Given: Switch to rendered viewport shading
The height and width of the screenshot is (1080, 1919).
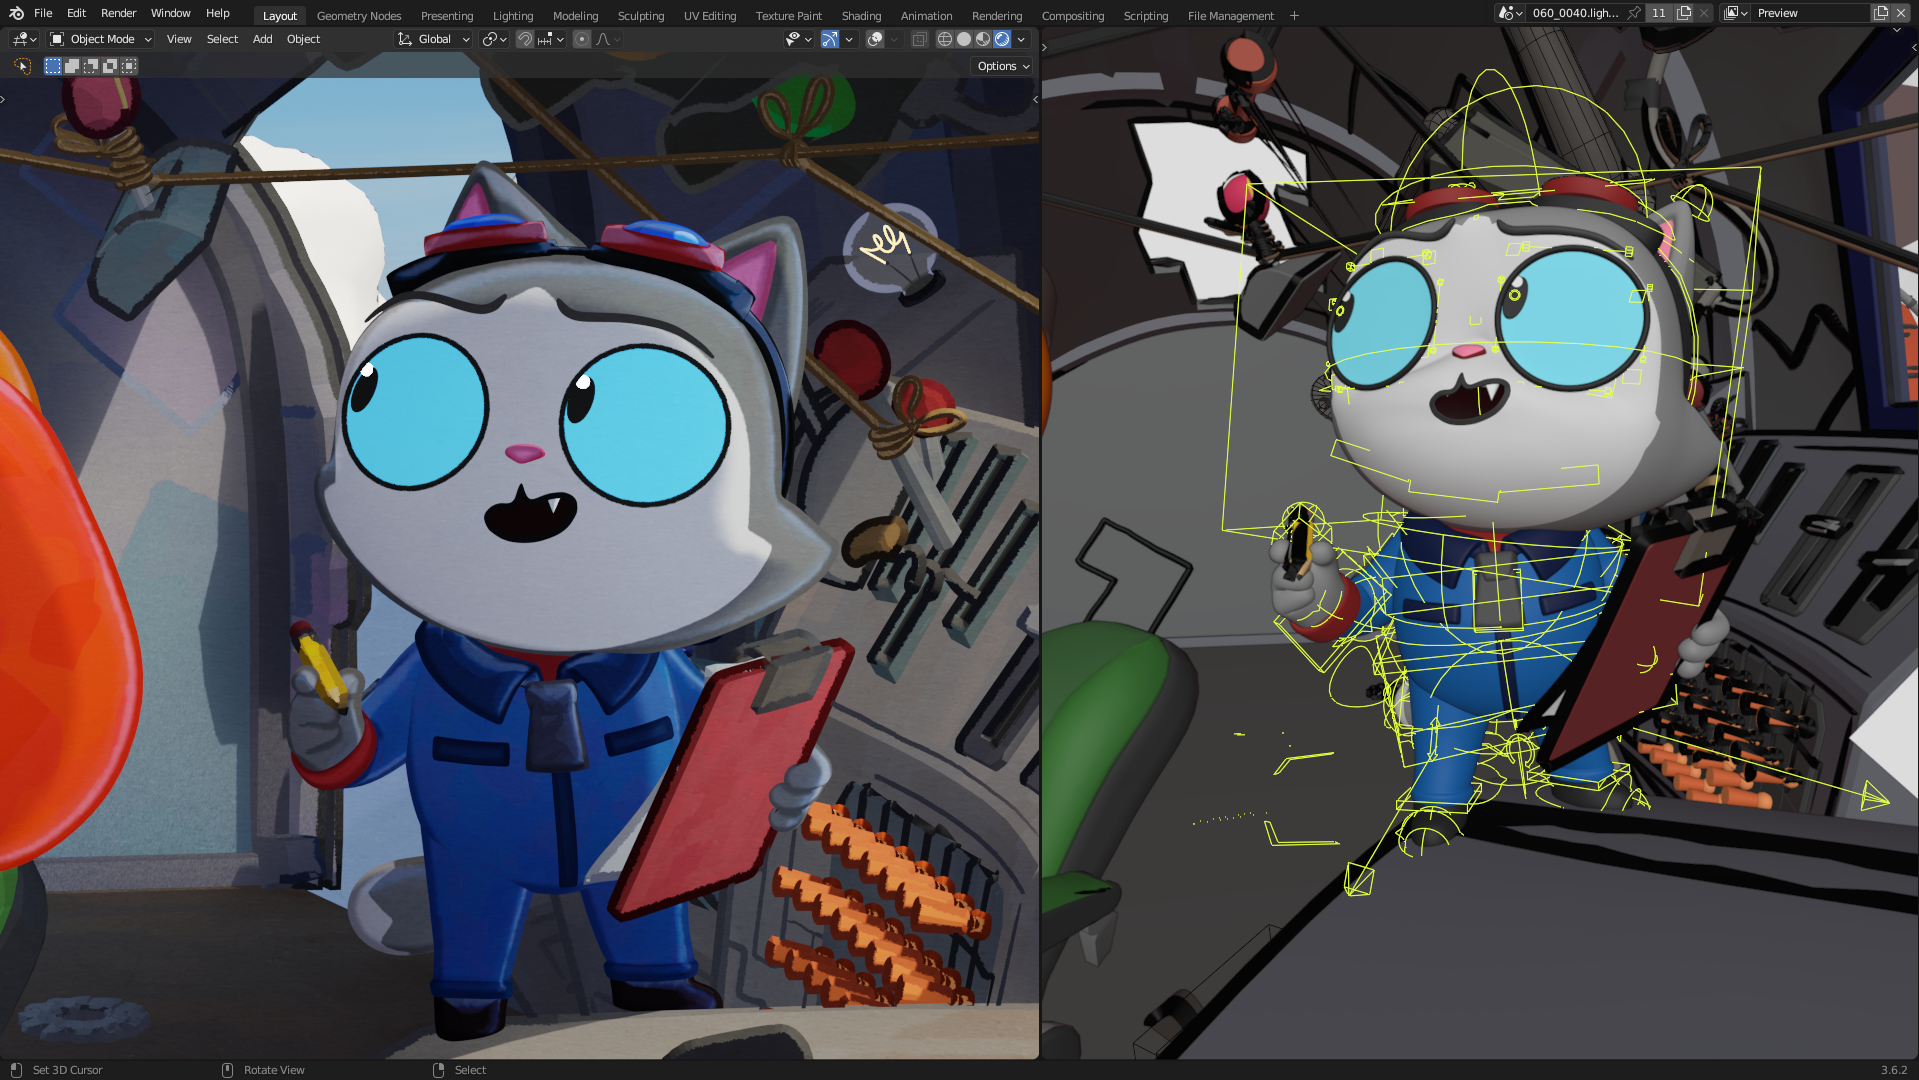Looking at the screenshot, I should click(x=1002, y=39).
